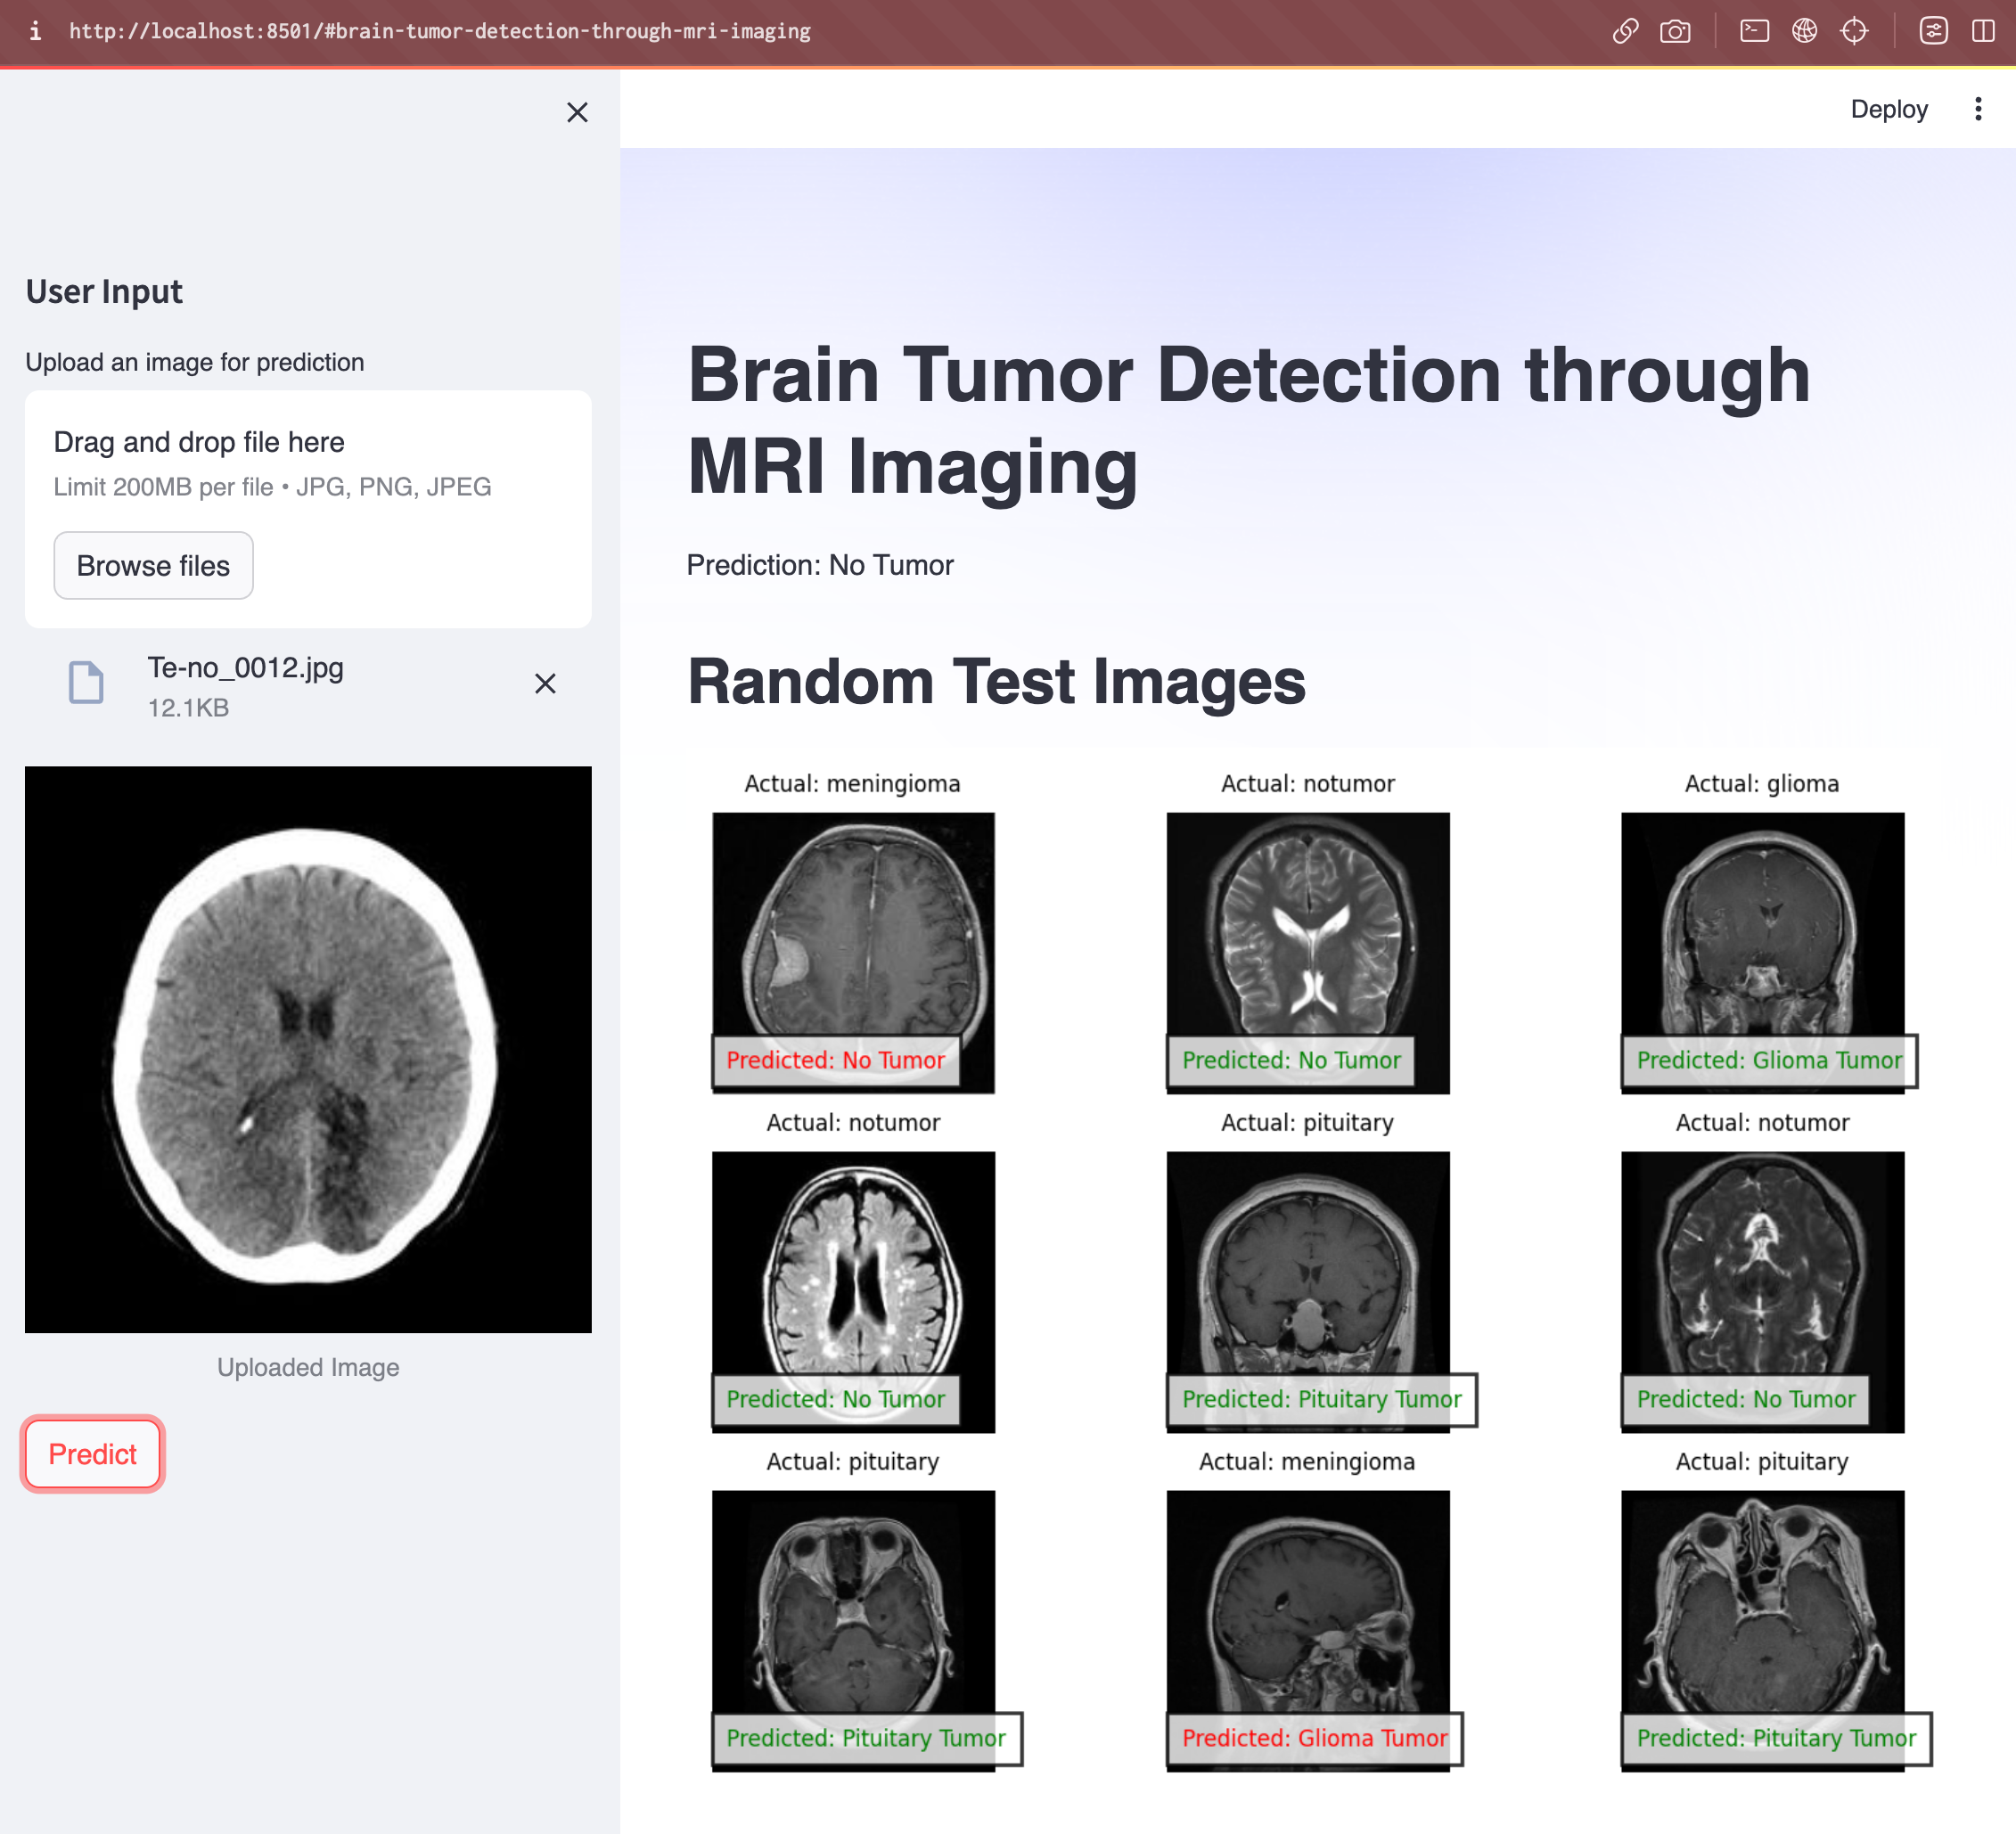Take a screenshot with the camera icon

coord(1675,31)
